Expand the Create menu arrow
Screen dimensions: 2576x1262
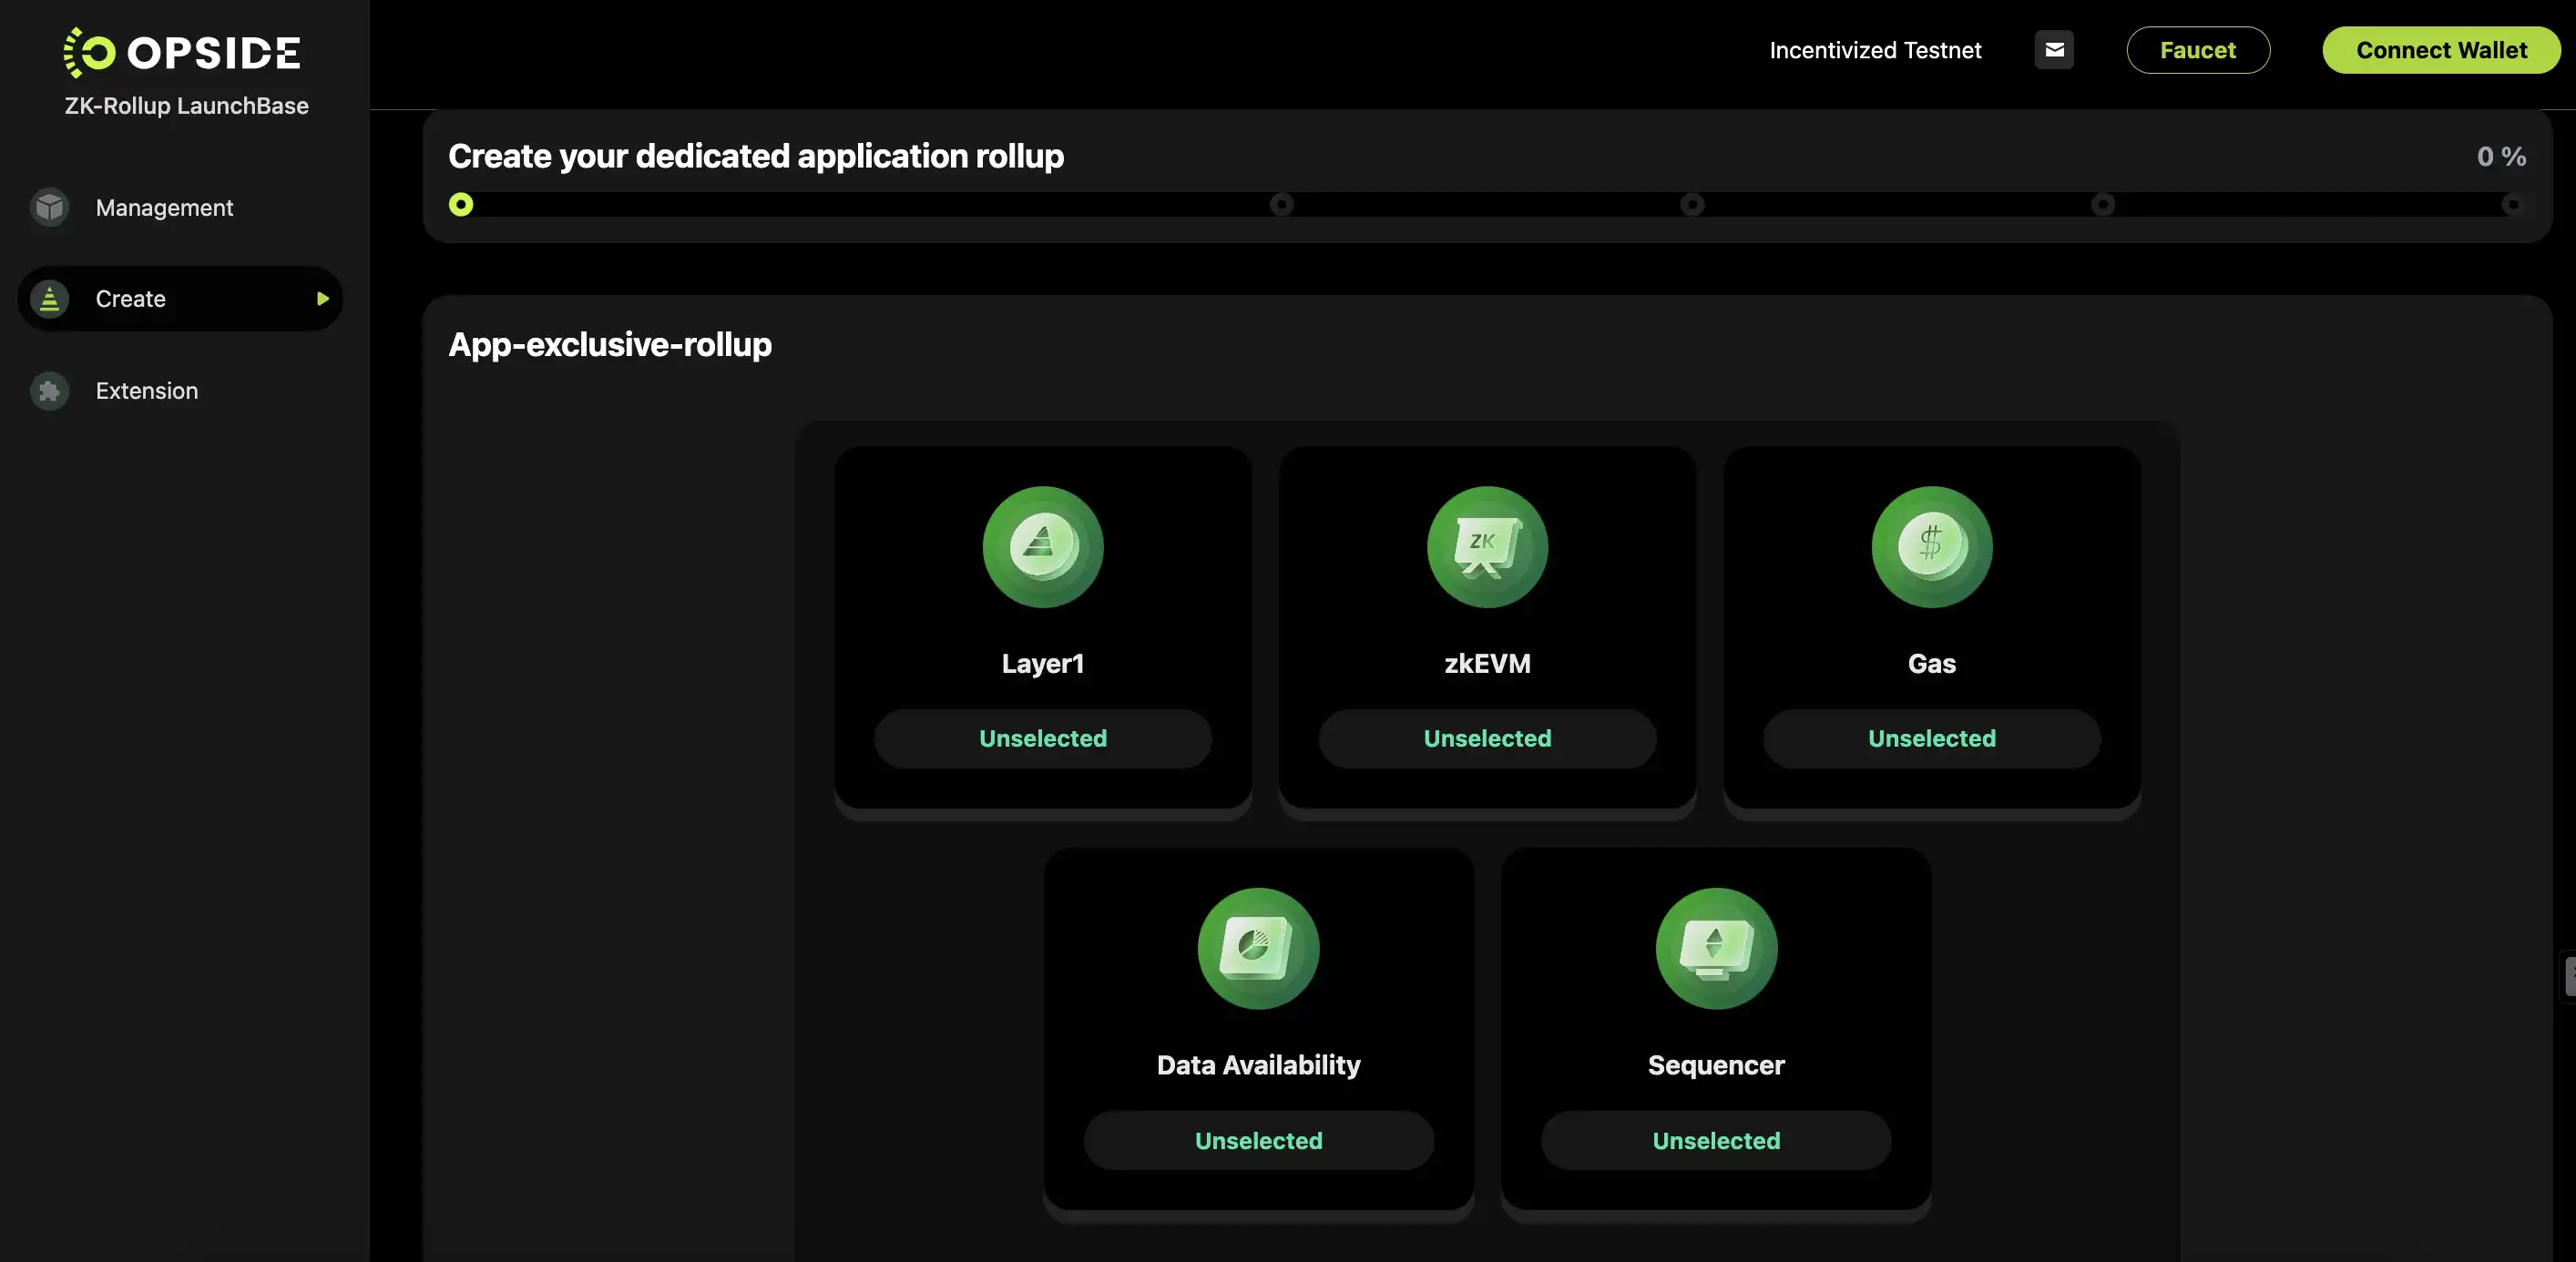[x=322, y=298]
